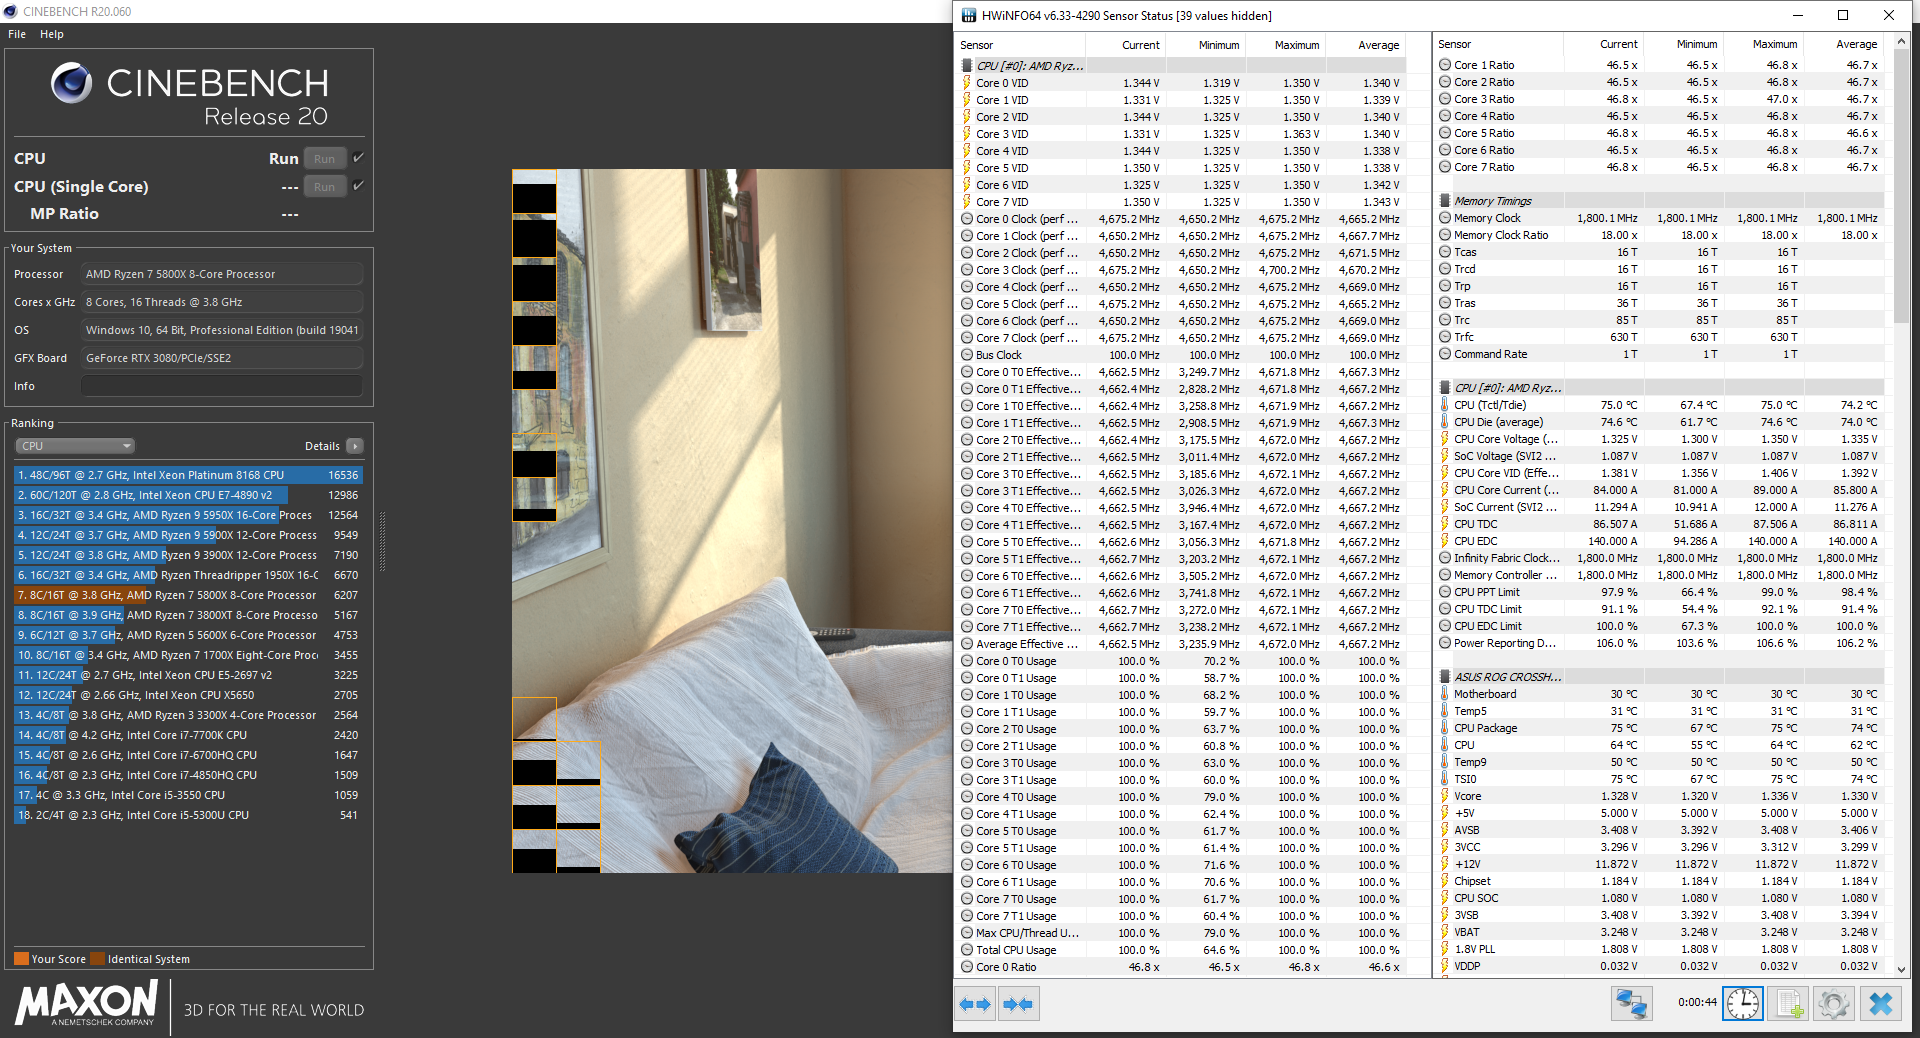Click the Processor field showing AMD Ryzen 7 5800X
The height and width of the screenshot is (1038, 1920).
(222, 274)
